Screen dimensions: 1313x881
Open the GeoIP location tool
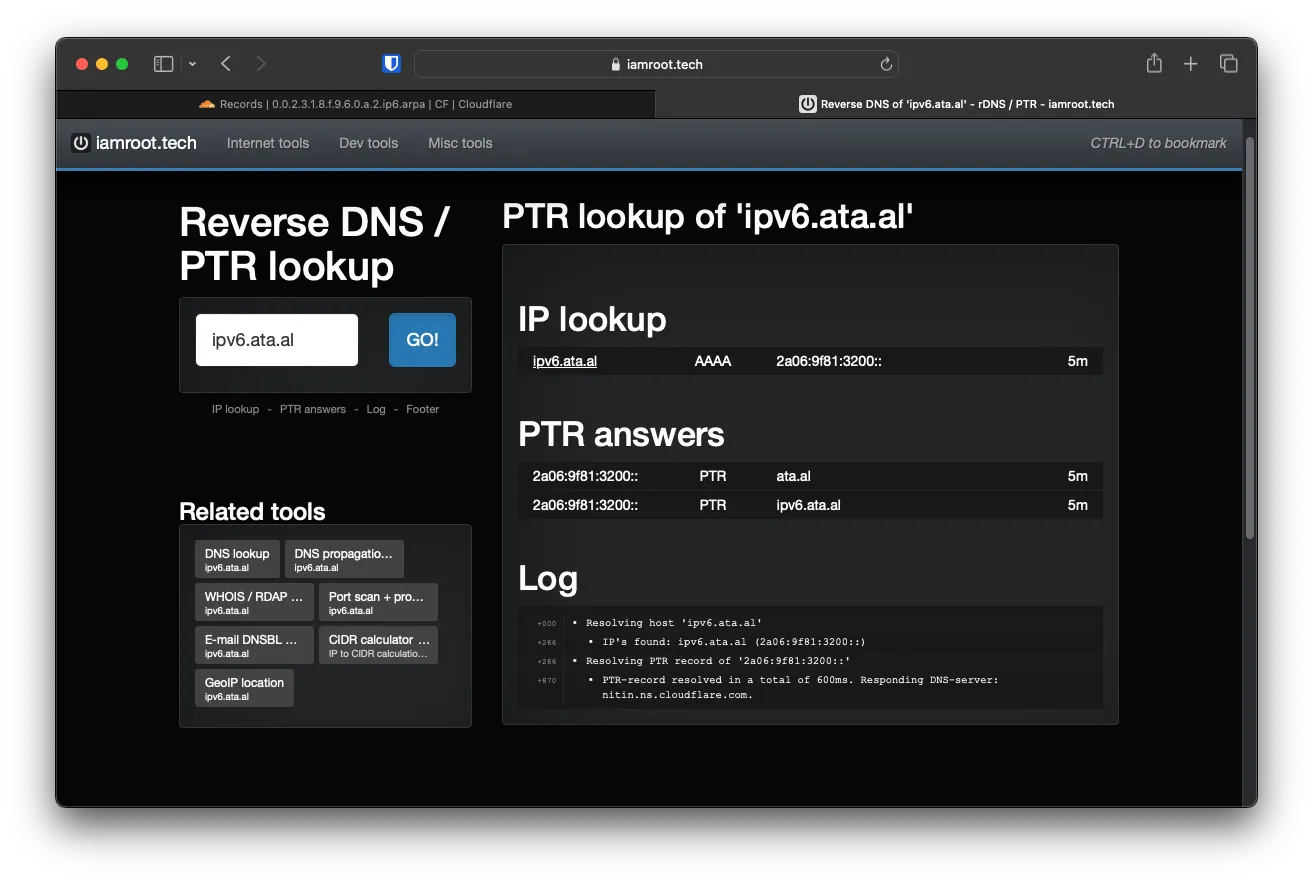[244, 688]
